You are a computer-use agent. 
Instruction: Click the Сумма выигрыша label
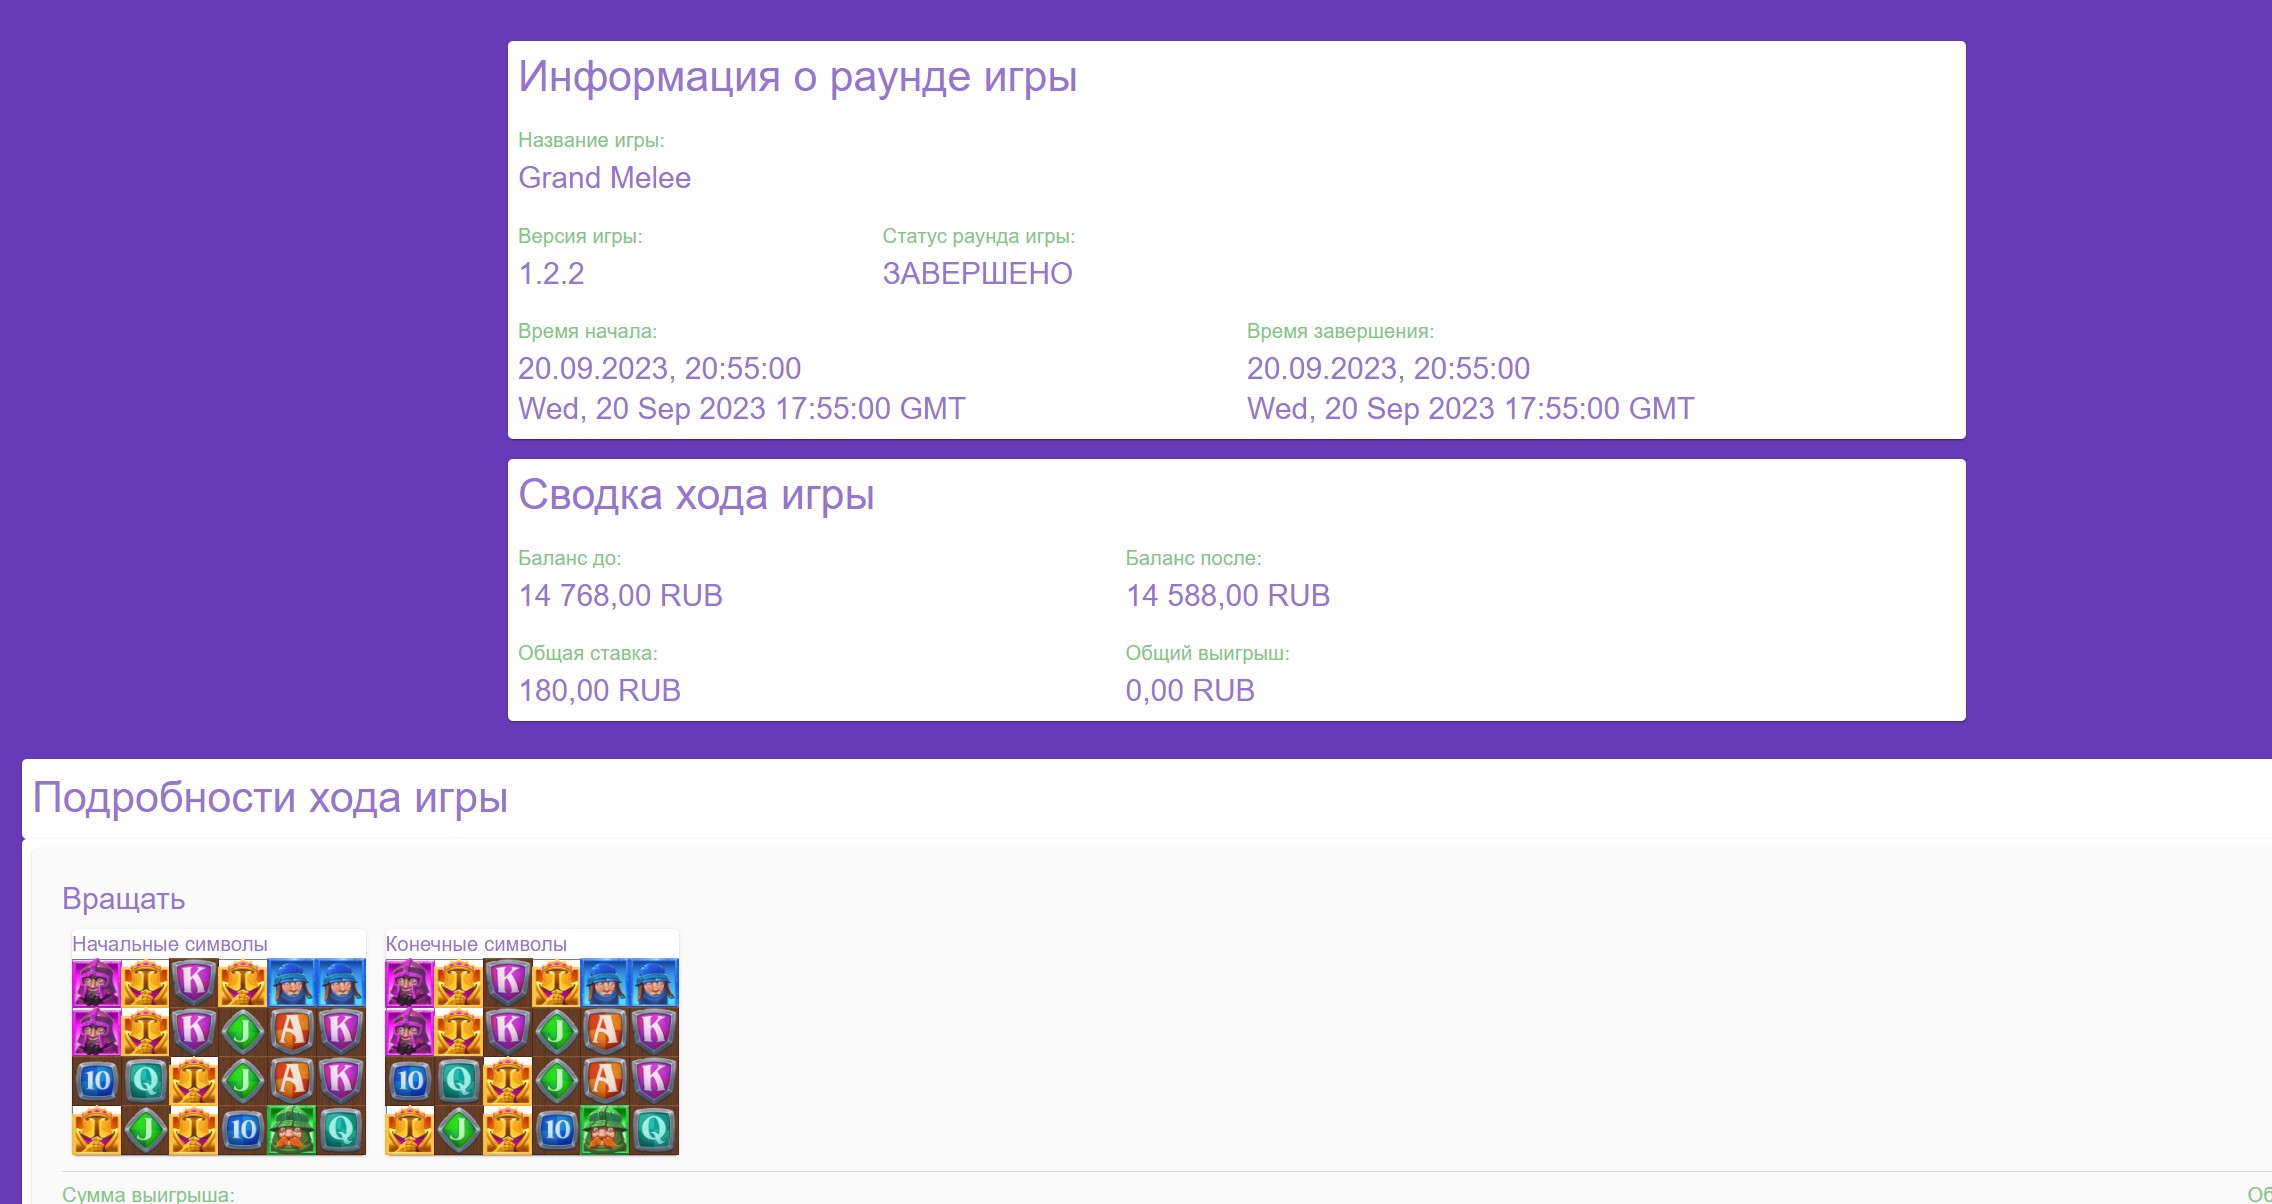tap(148, 1194)
